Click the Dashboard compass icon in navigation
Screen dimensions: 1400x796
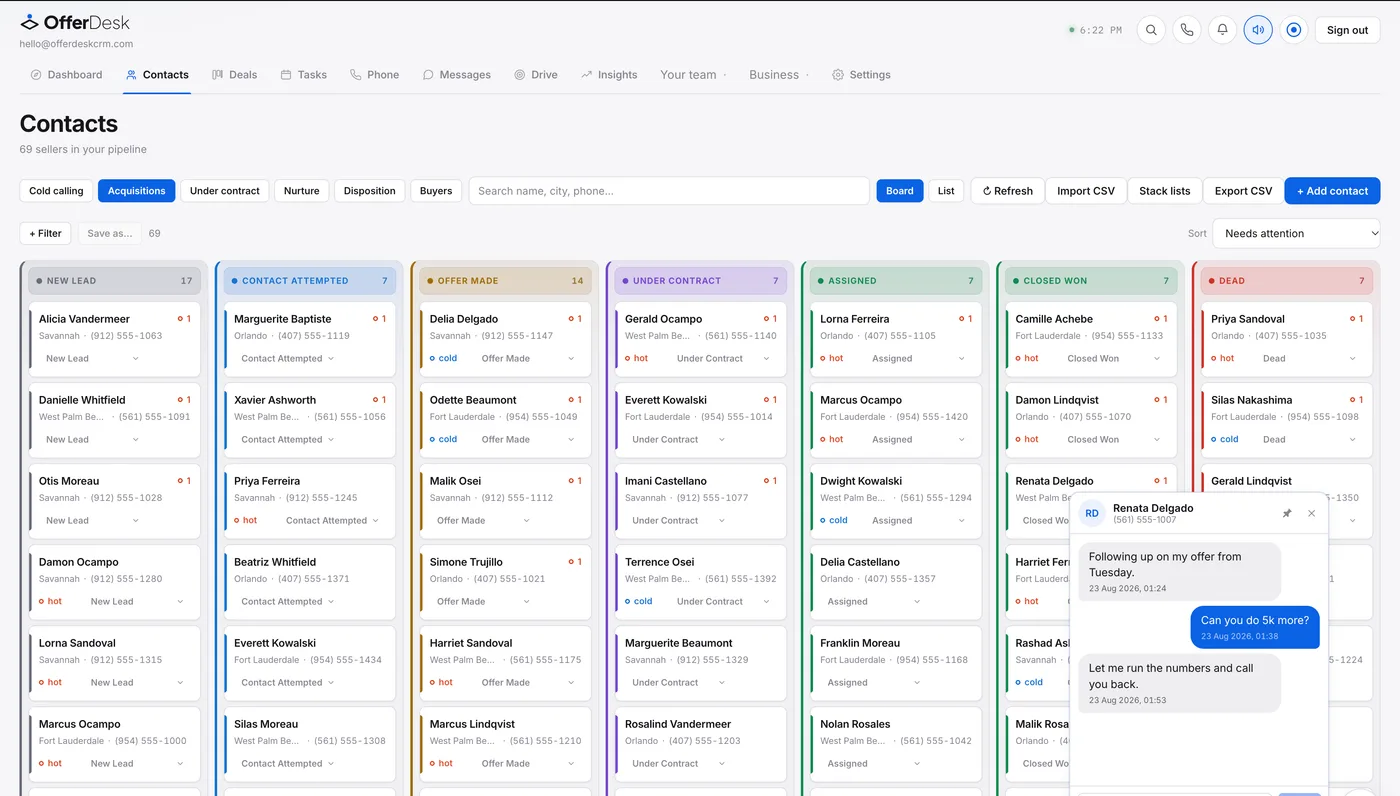coord(36,75)
